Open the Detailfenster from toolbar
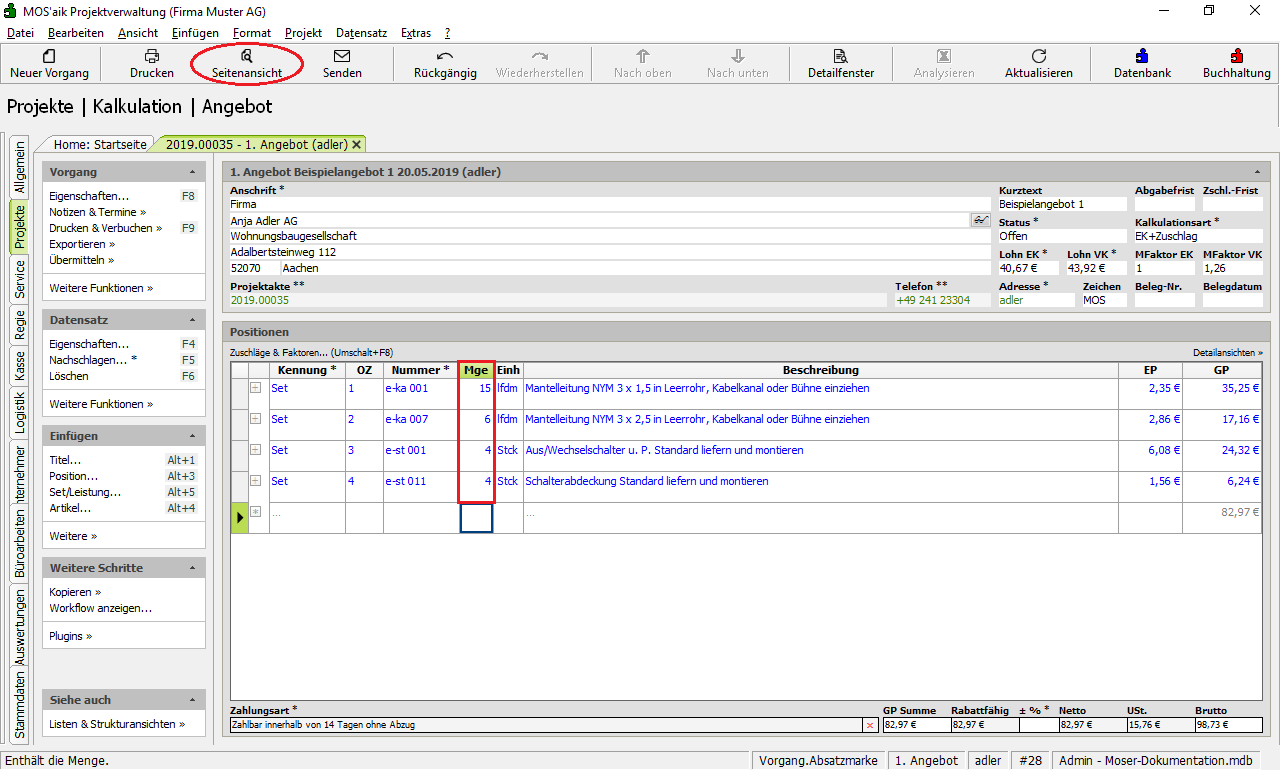This screenshot has width=1280, height=770. pos(840,57)
